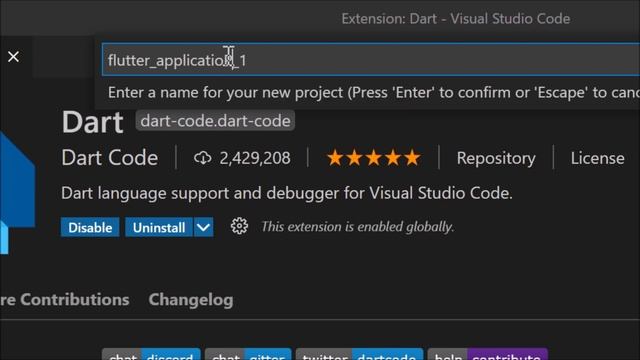Disable the Dart extension
Image resolution: width=640 pixels, height=360 pixels.
90,227
